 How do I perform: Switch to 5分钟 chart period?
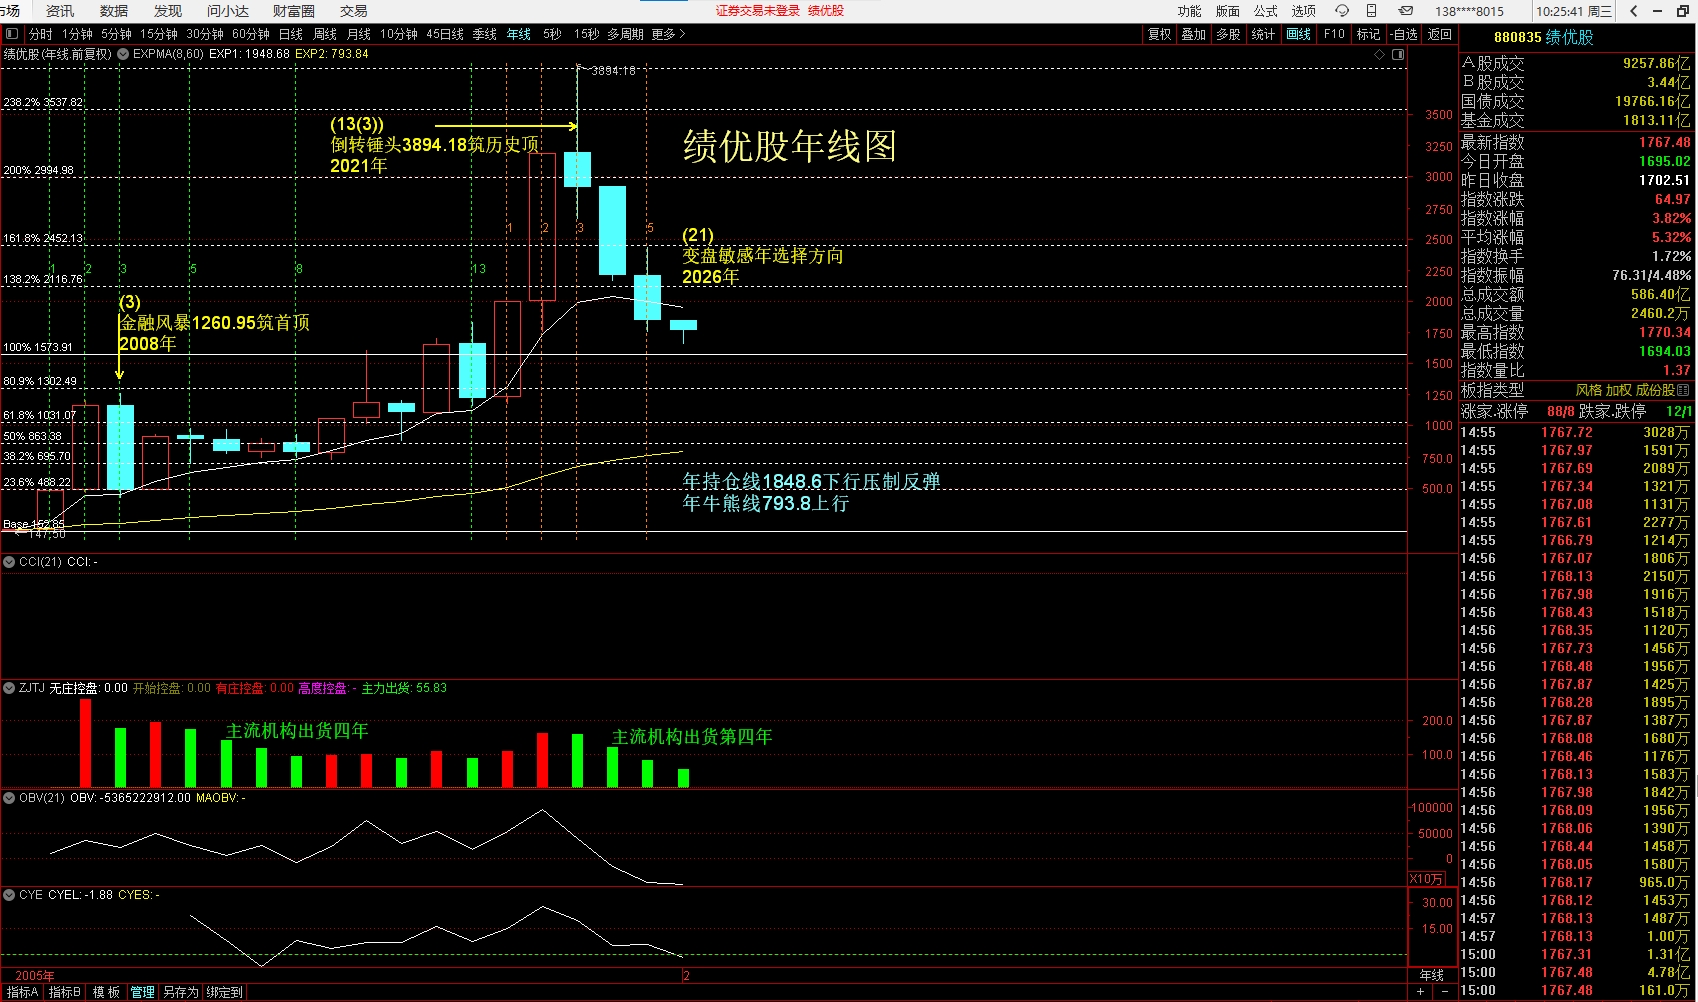point(116,34)
